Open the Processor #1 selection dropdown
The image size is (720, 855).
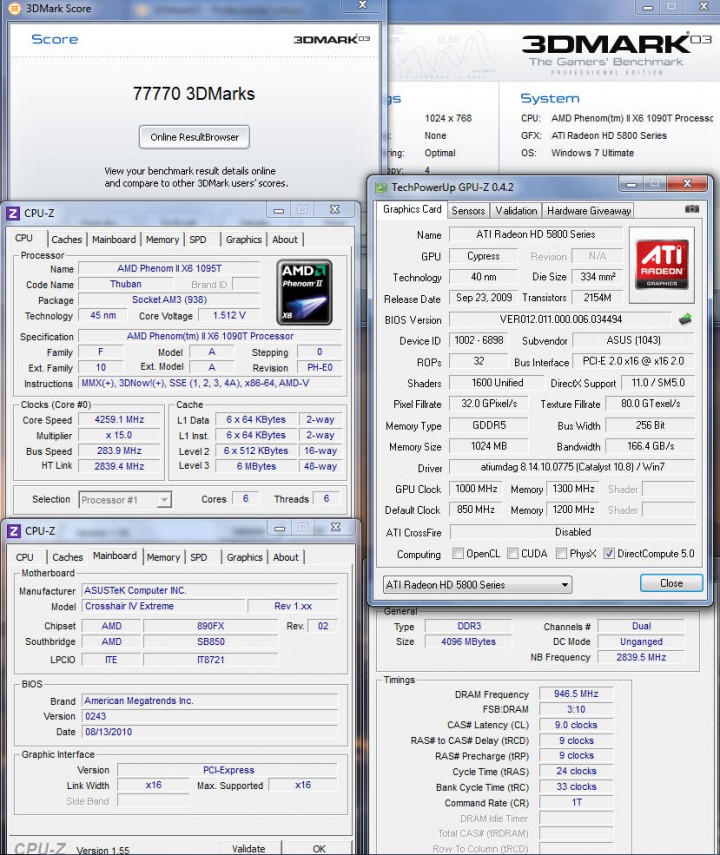(x=125, y=499)
